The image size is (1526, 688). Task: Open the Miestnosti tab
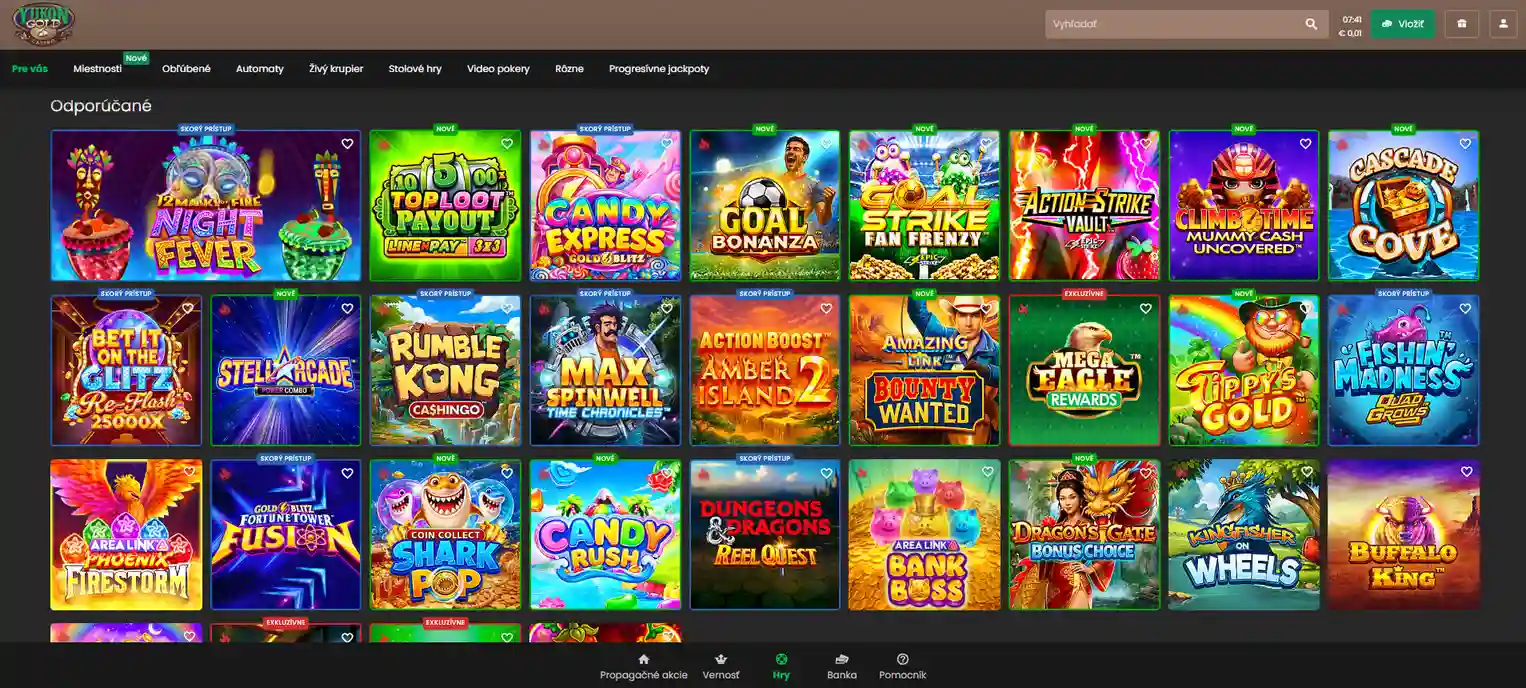point(97,69)
